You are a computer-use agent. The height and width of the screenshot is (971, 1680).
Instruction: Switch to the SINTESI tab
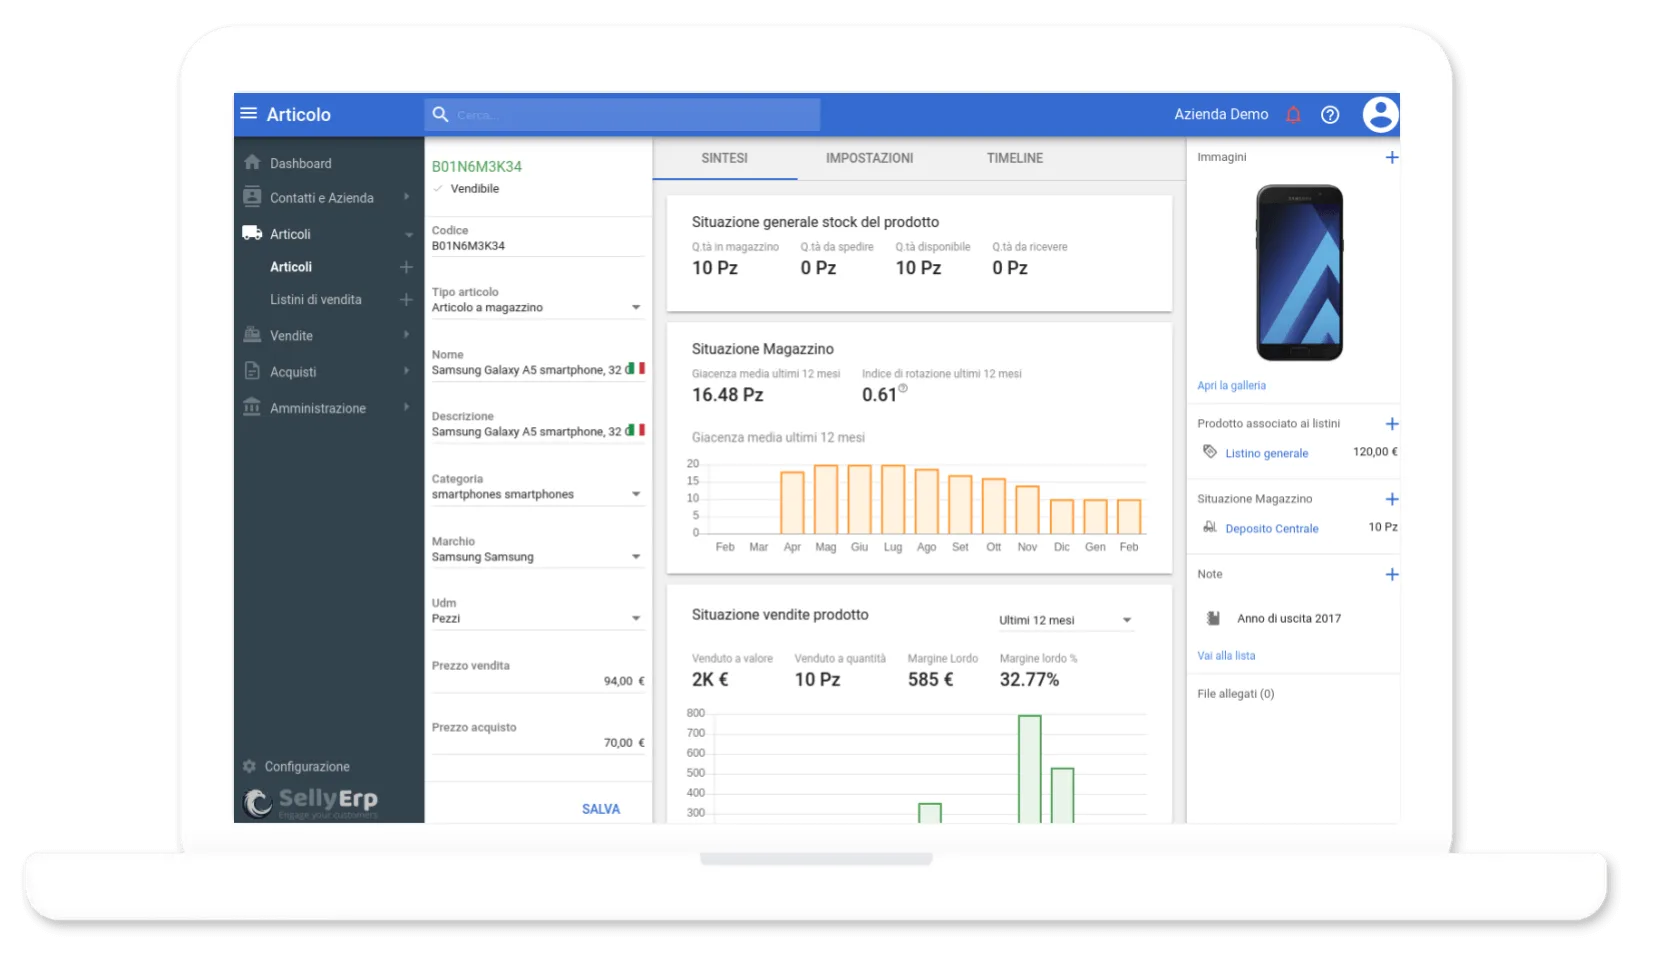click(725, 158)
